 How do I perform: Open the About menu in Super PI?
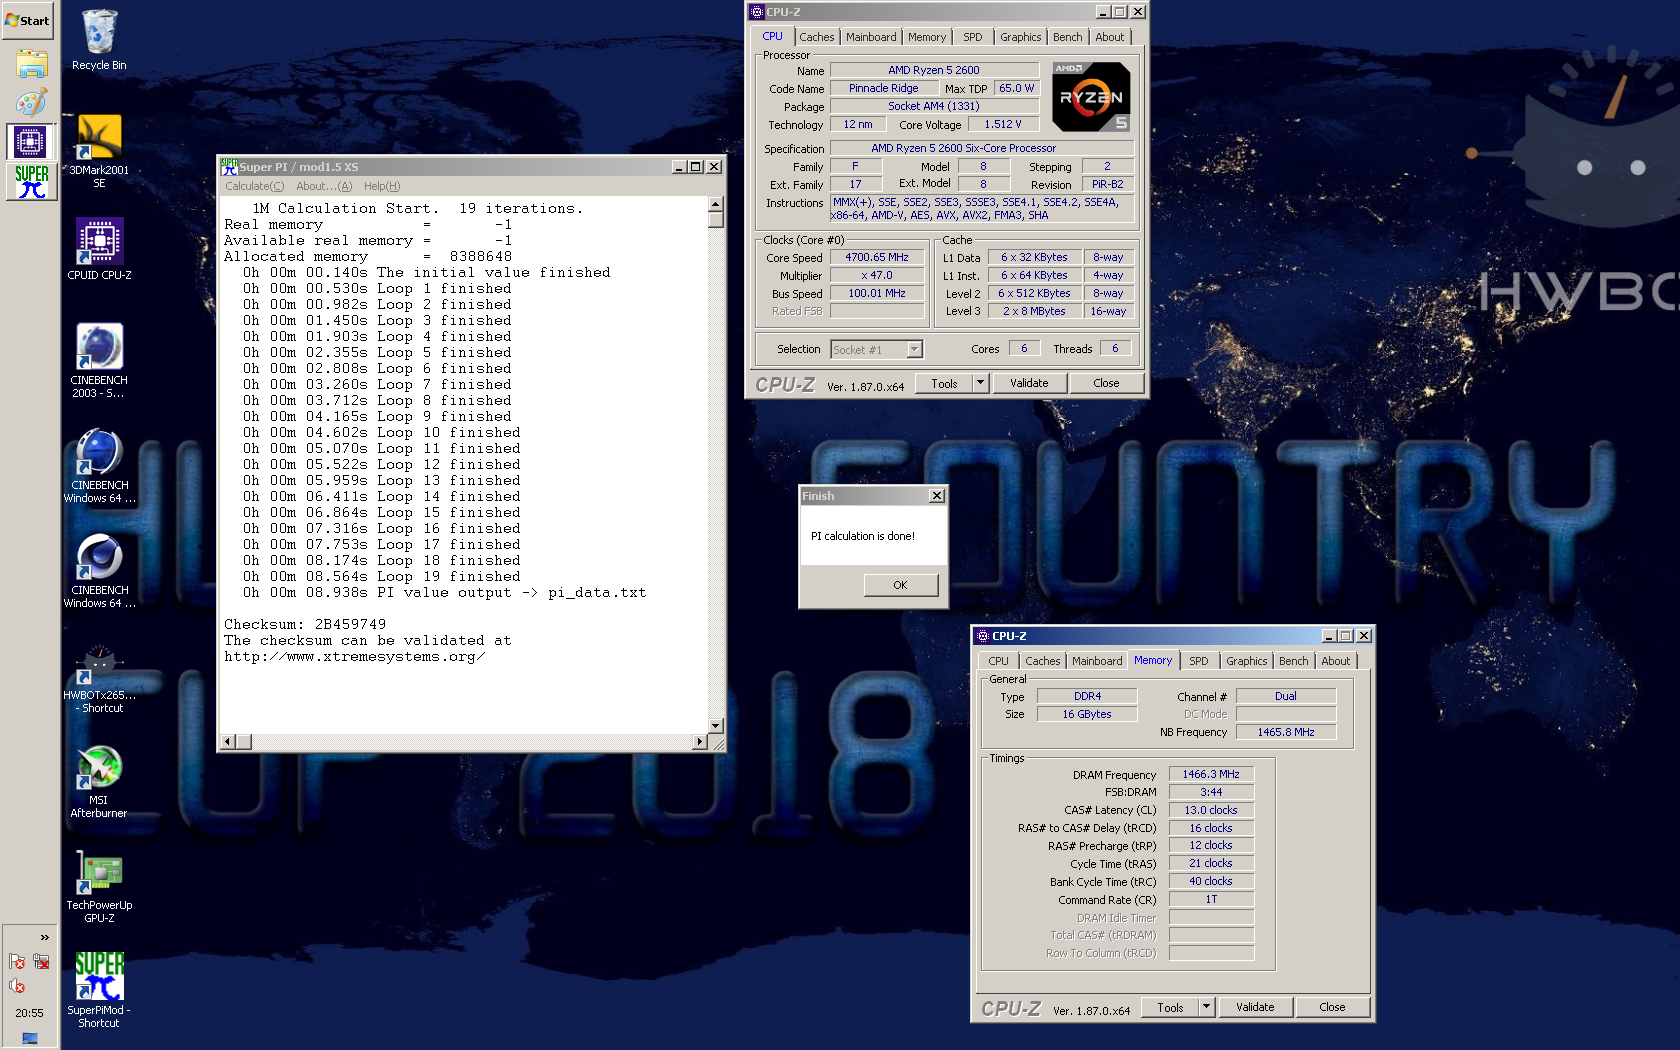(324, 186)
